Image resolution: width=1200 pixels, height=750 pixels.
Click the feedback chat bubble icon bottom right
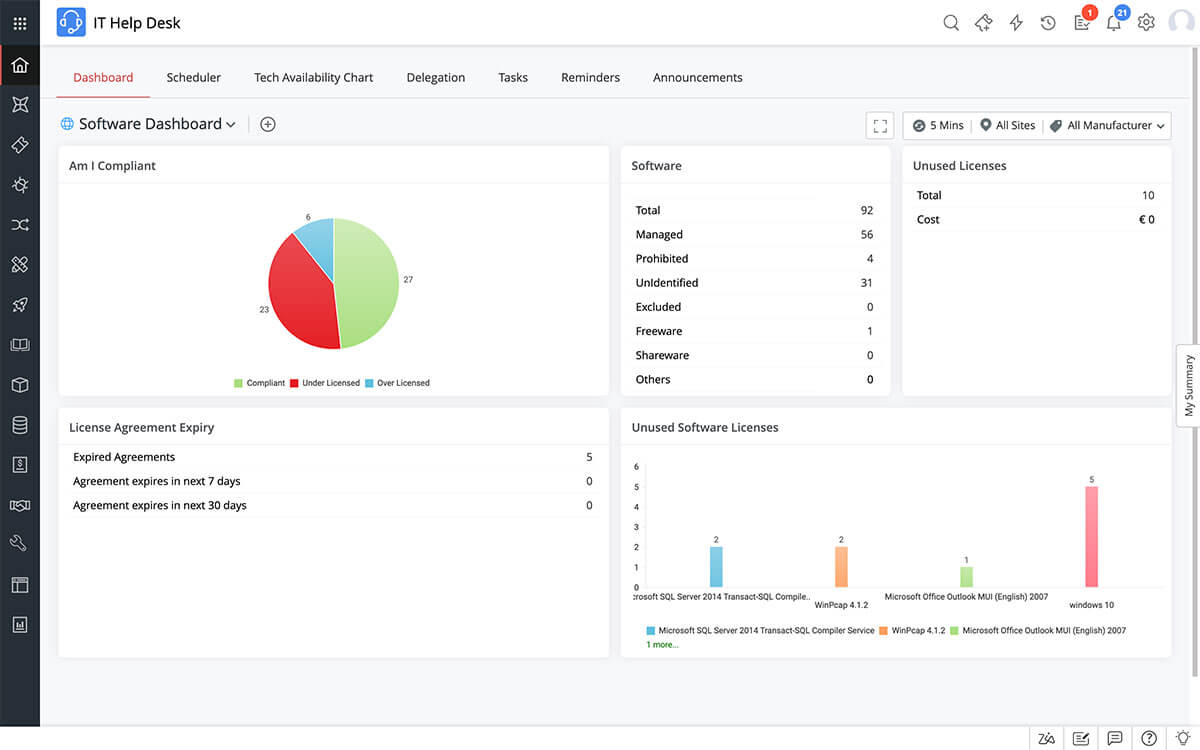click(1114, 738)
